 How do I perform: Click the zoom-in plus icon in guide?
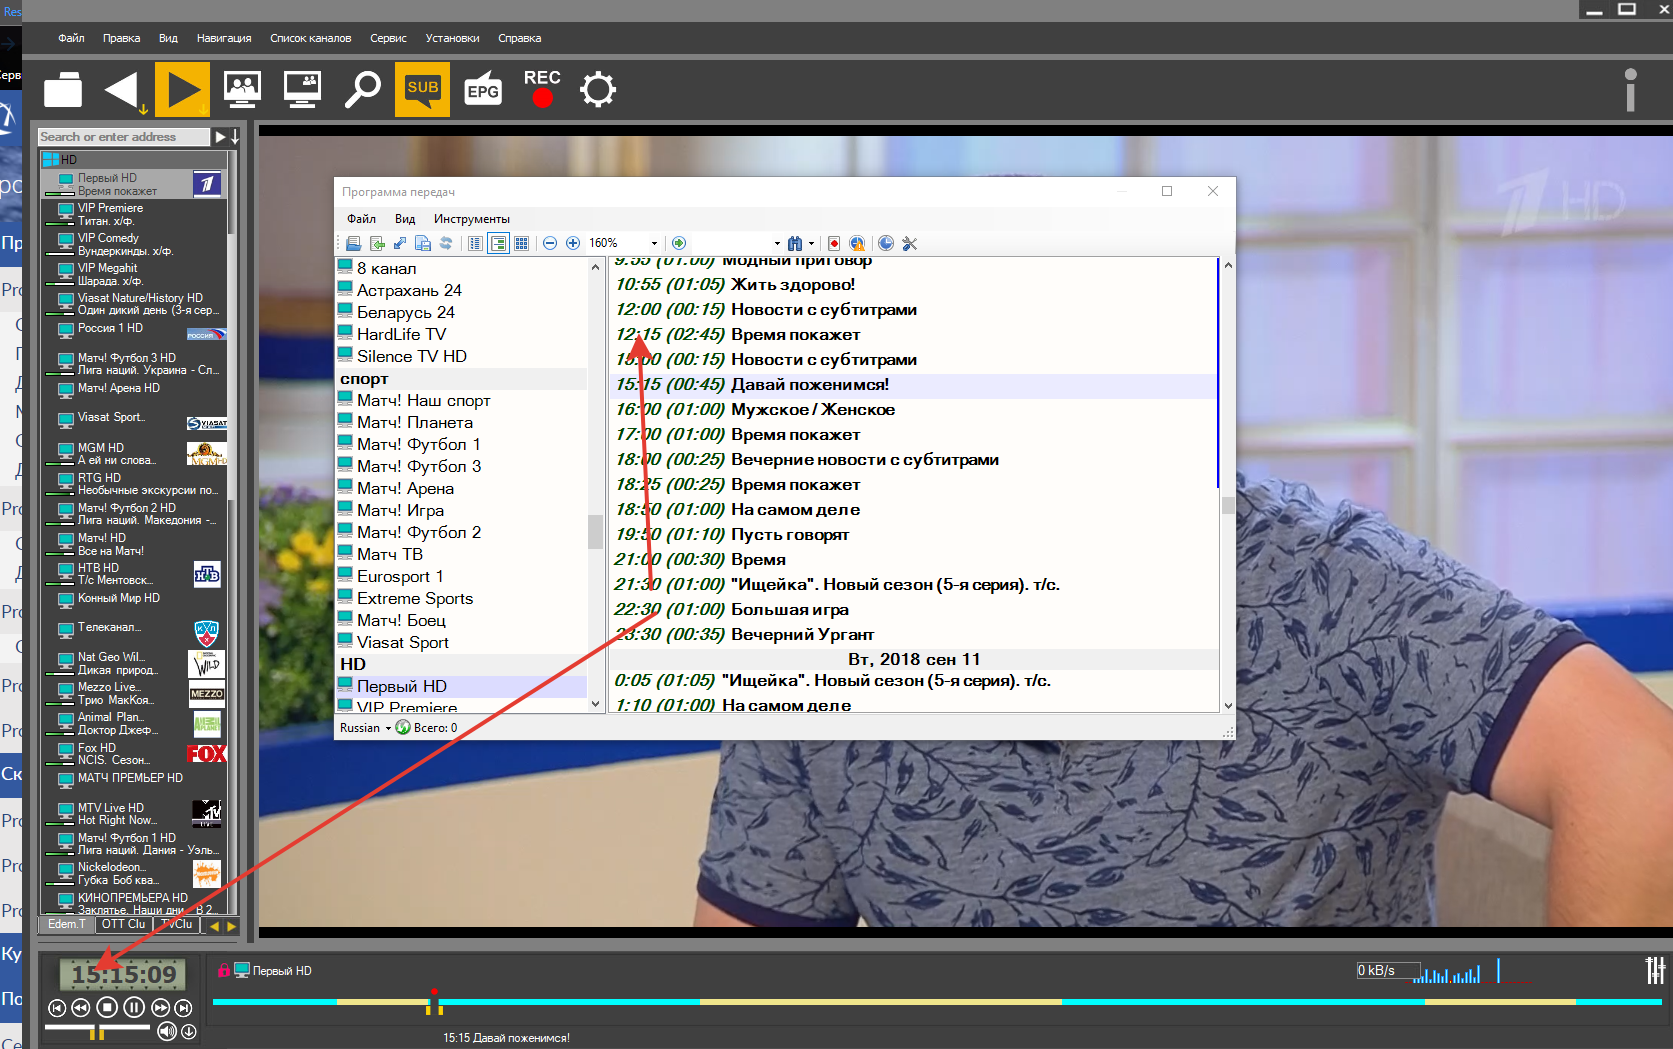tap(573, 243)
